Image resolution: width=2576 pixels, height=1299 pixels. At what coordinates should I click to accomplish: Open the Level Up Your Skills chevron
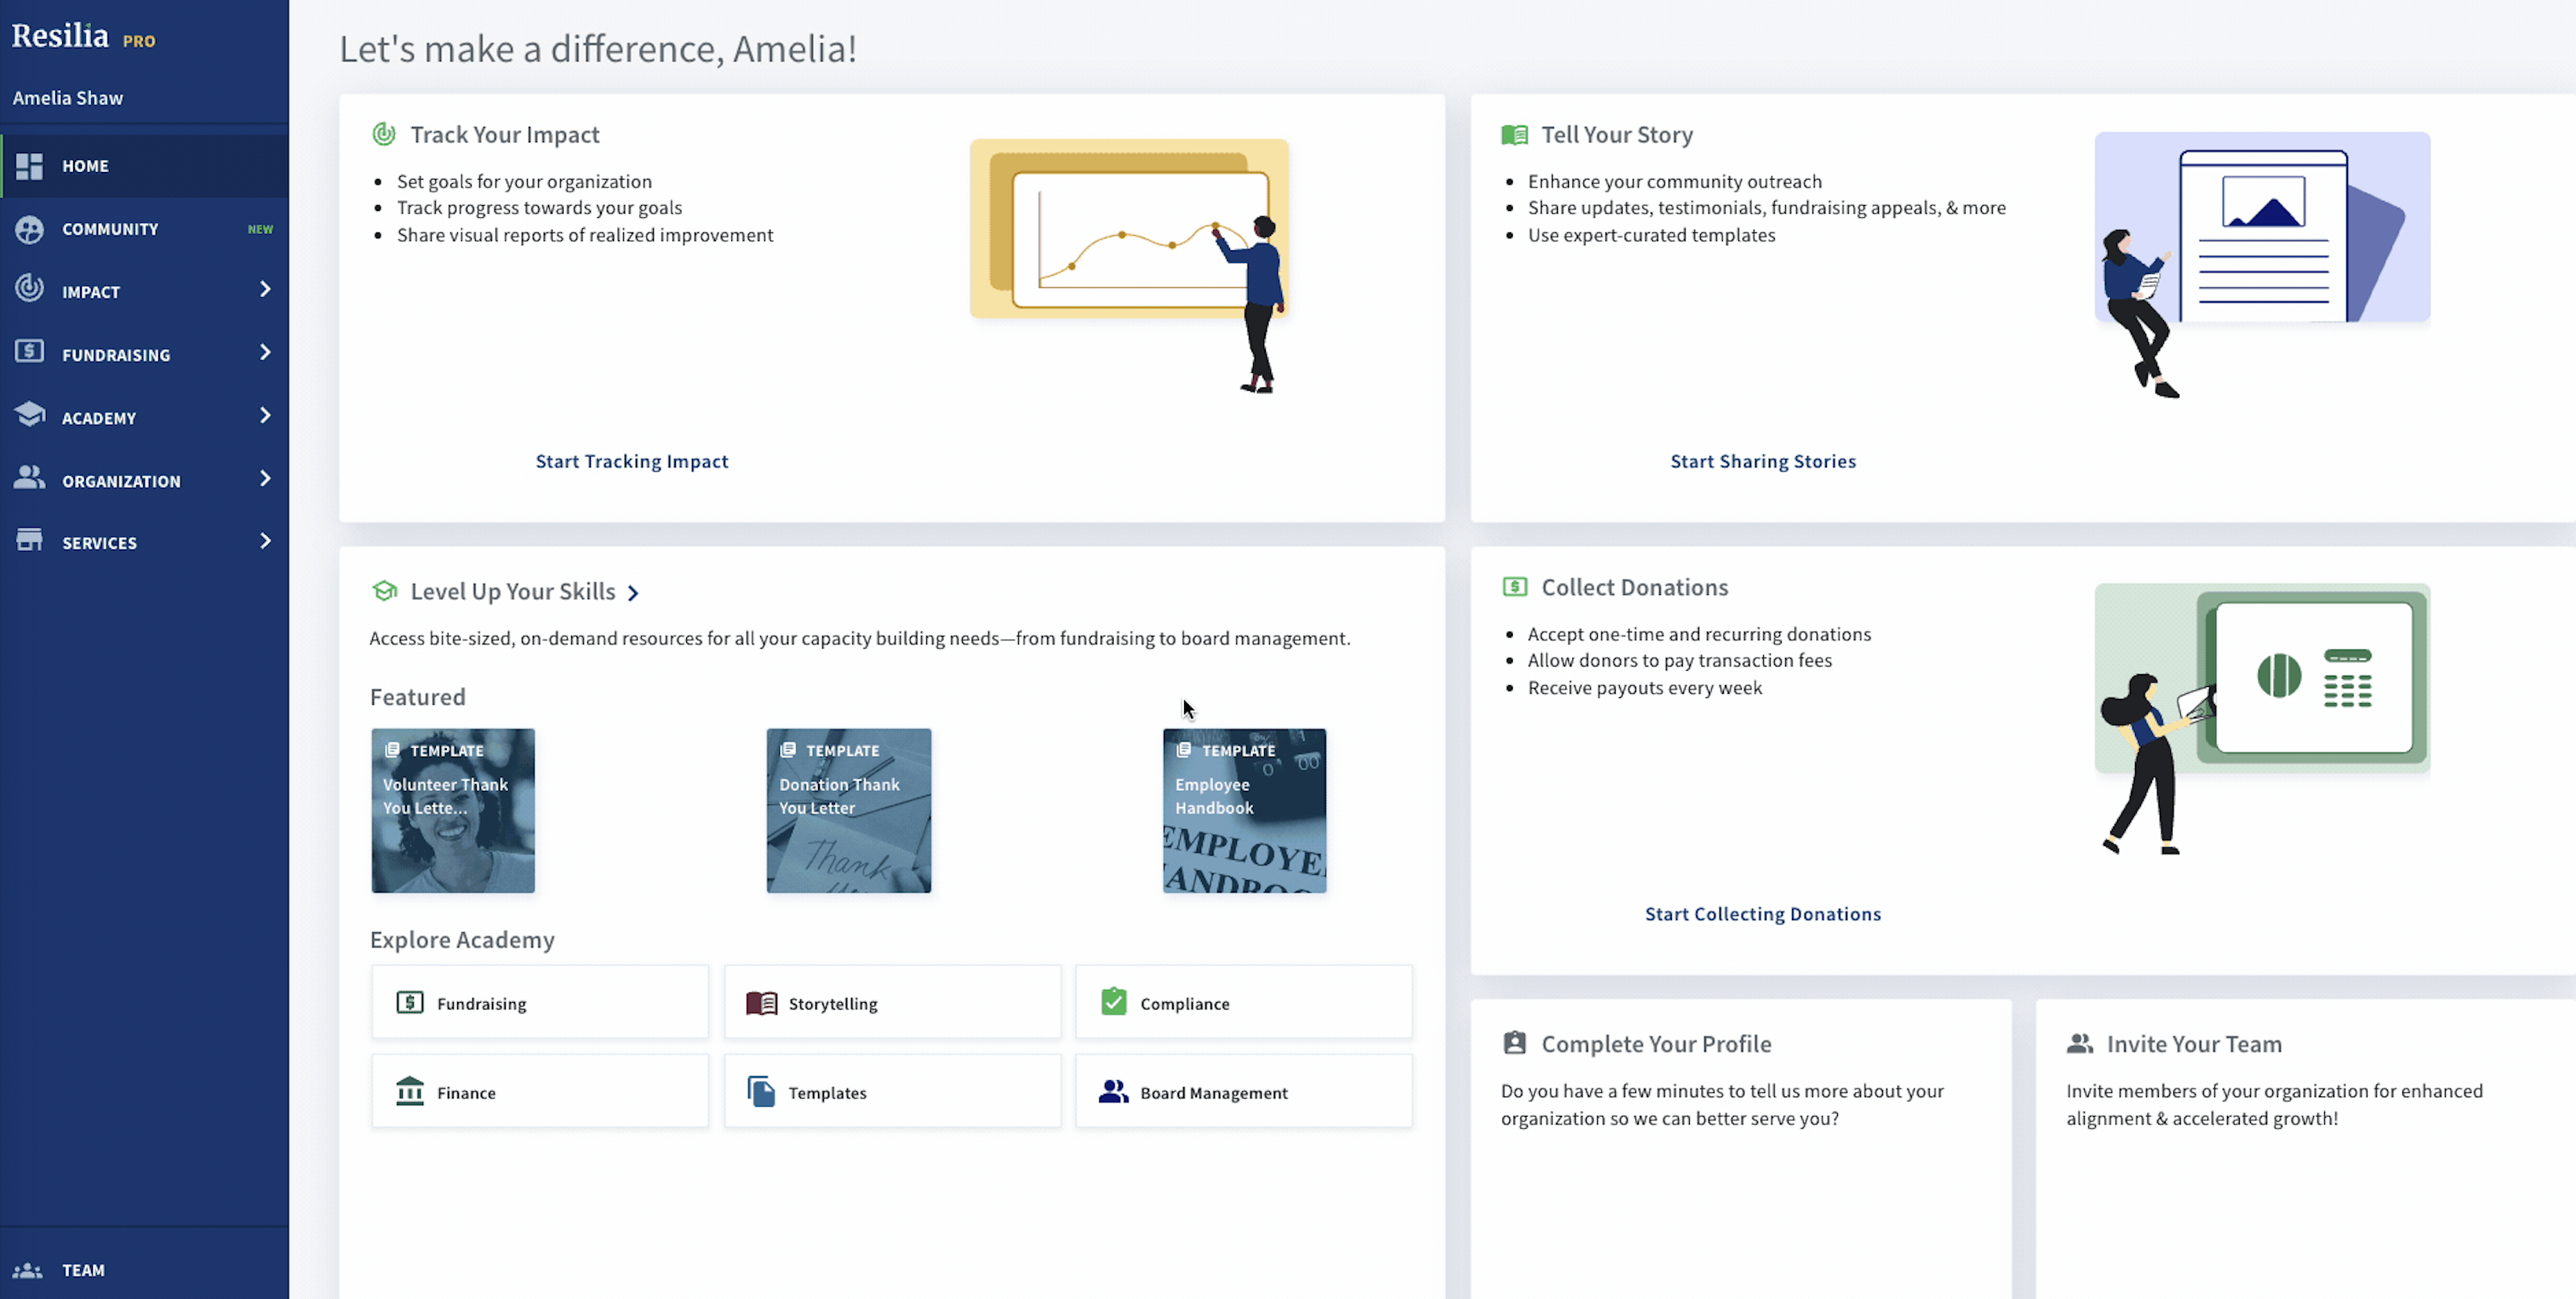633,592
